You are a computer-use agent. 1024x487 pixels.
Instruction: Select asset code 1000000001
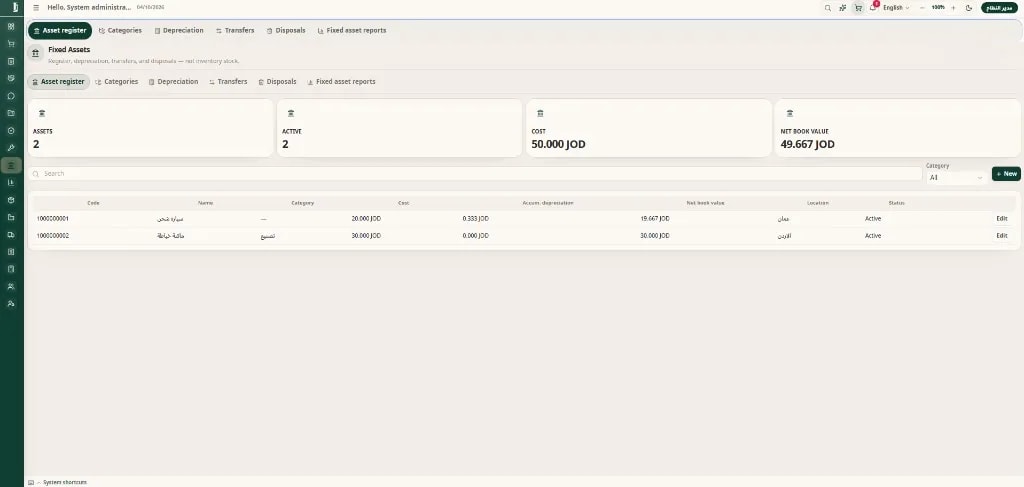53,219
